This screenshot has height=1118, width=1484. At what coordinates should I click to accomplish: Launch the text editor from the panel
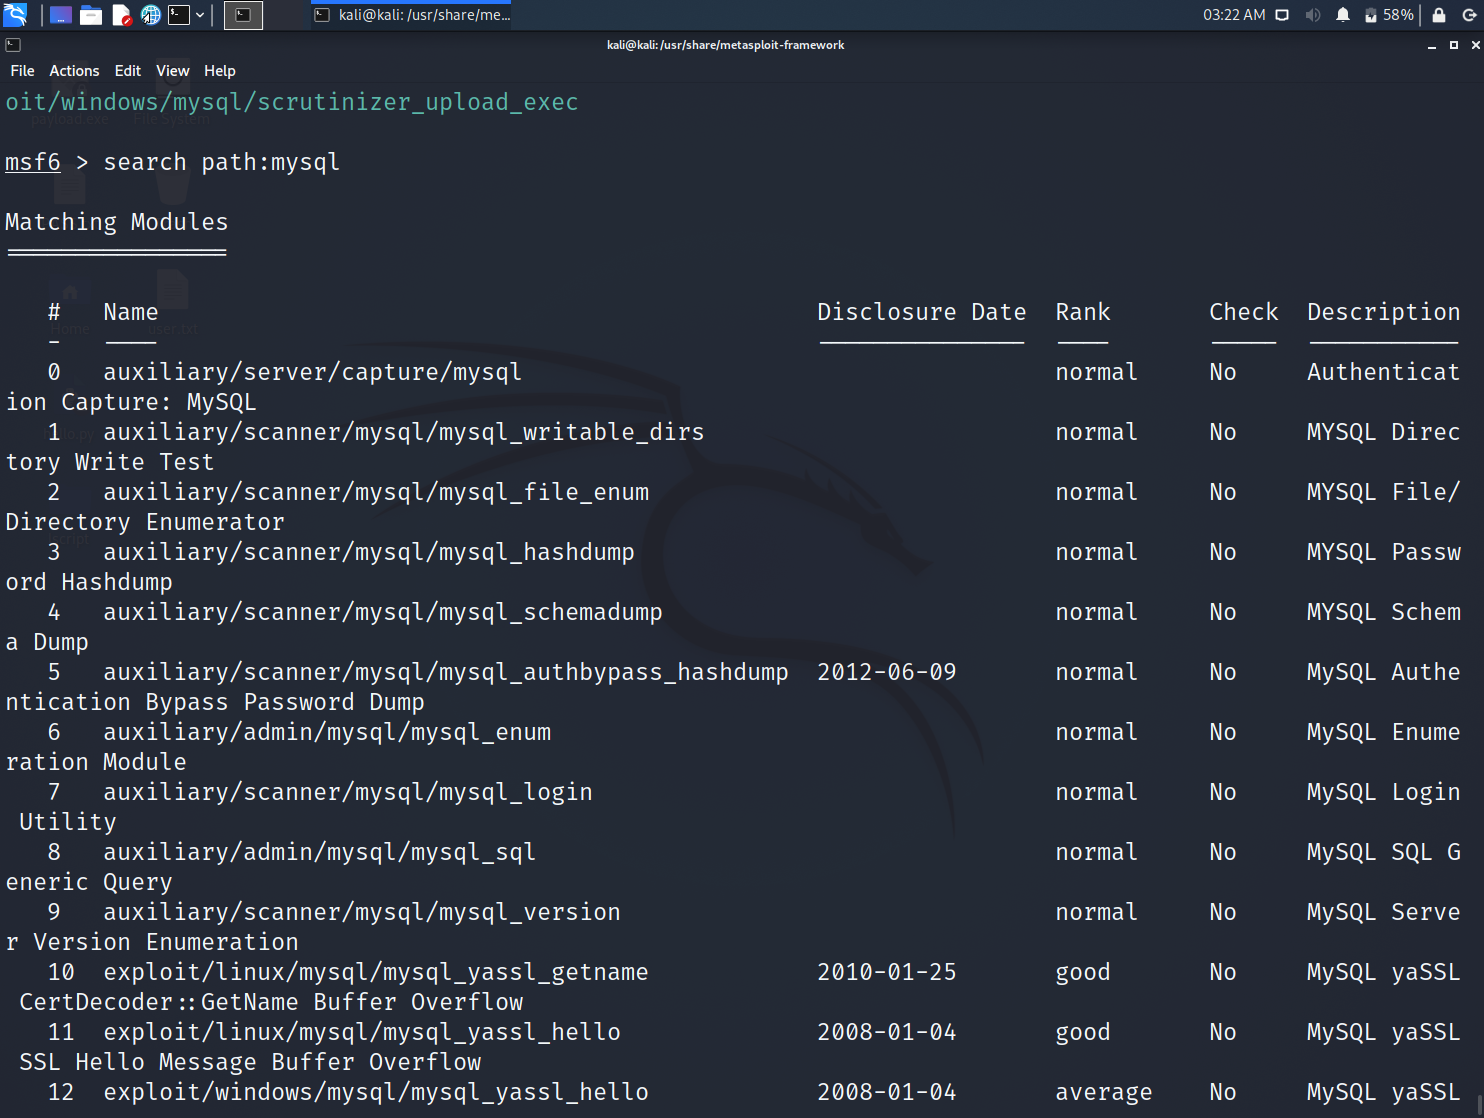[121, 15]
